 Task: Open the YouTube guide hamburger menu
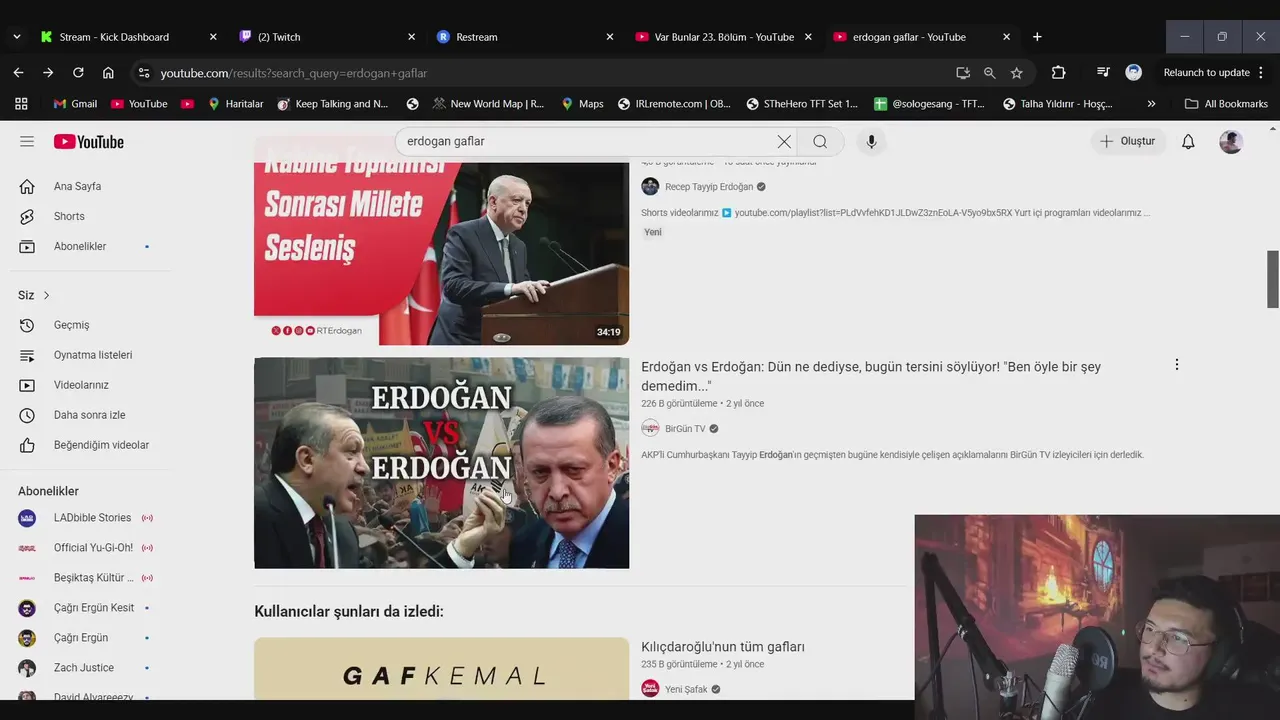(x=27, y=141)
